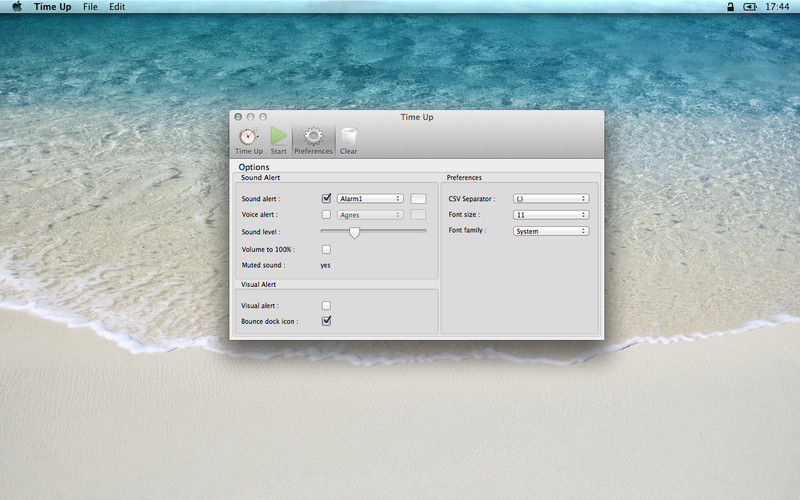Click the battery status icon
The height and width of the screenshot is (500, 800).
(x=749, y=7)
